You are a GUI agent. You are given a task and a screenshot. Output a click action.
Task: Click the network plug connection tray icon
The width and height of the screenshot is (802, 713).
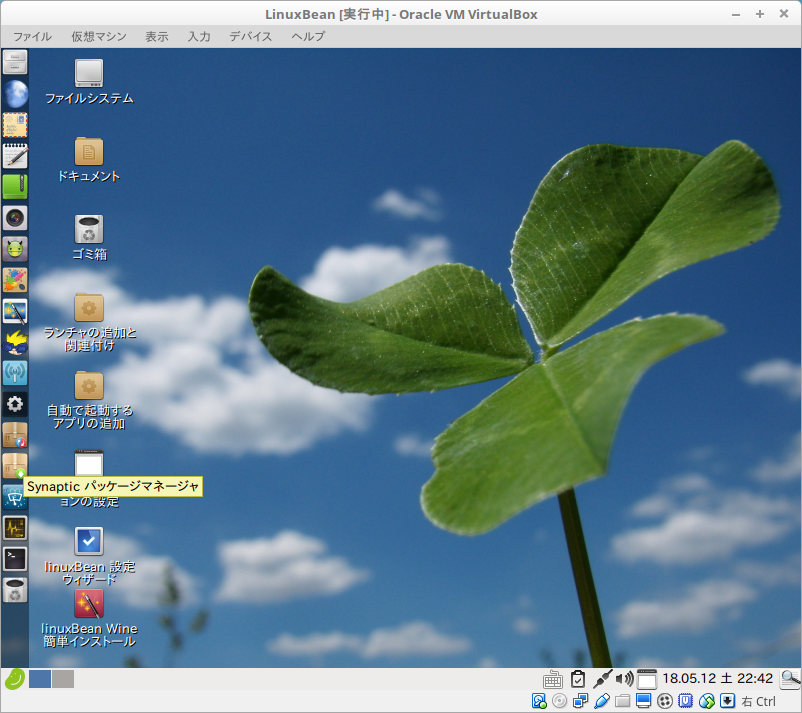tap(603, 679)
